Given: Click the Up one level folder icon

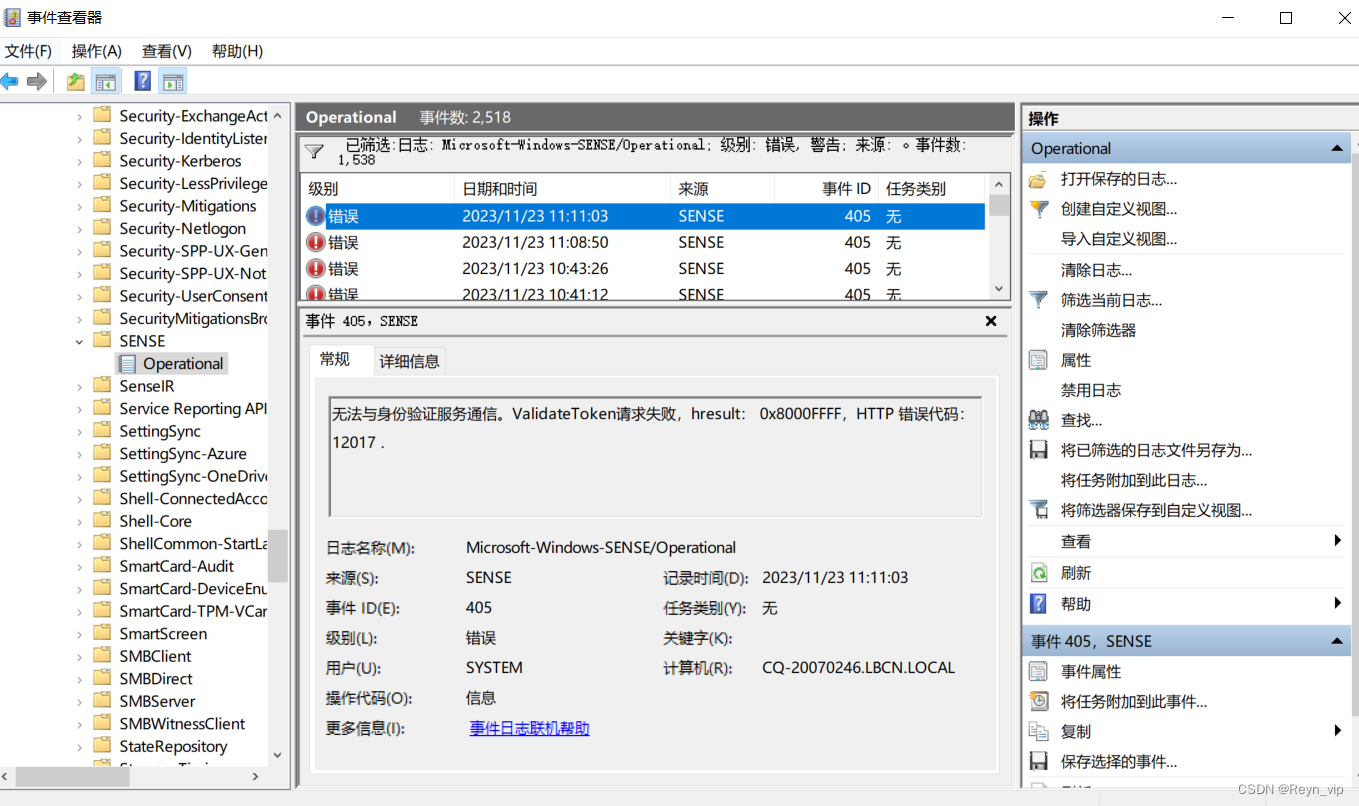Looking at the screenshot, I should pyautogui.click(x=75, y=82).
